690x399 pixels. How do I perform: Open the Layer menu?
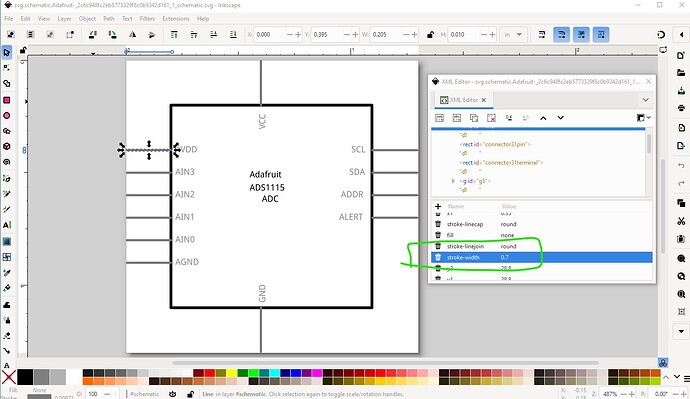click(x=64, y=18)
